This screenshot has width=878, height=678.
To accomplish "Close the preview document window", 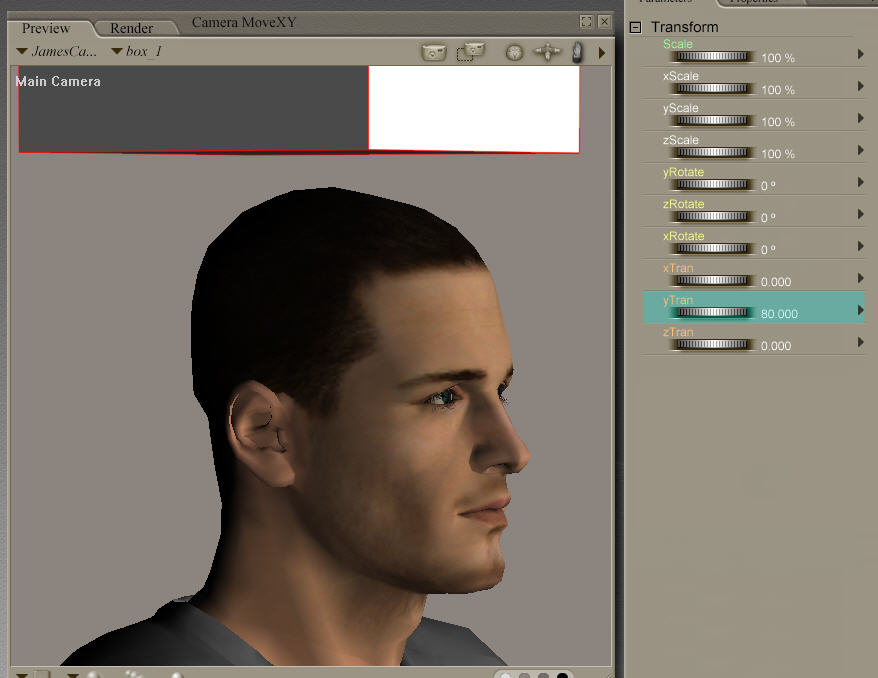I will (x=604, y=22).
